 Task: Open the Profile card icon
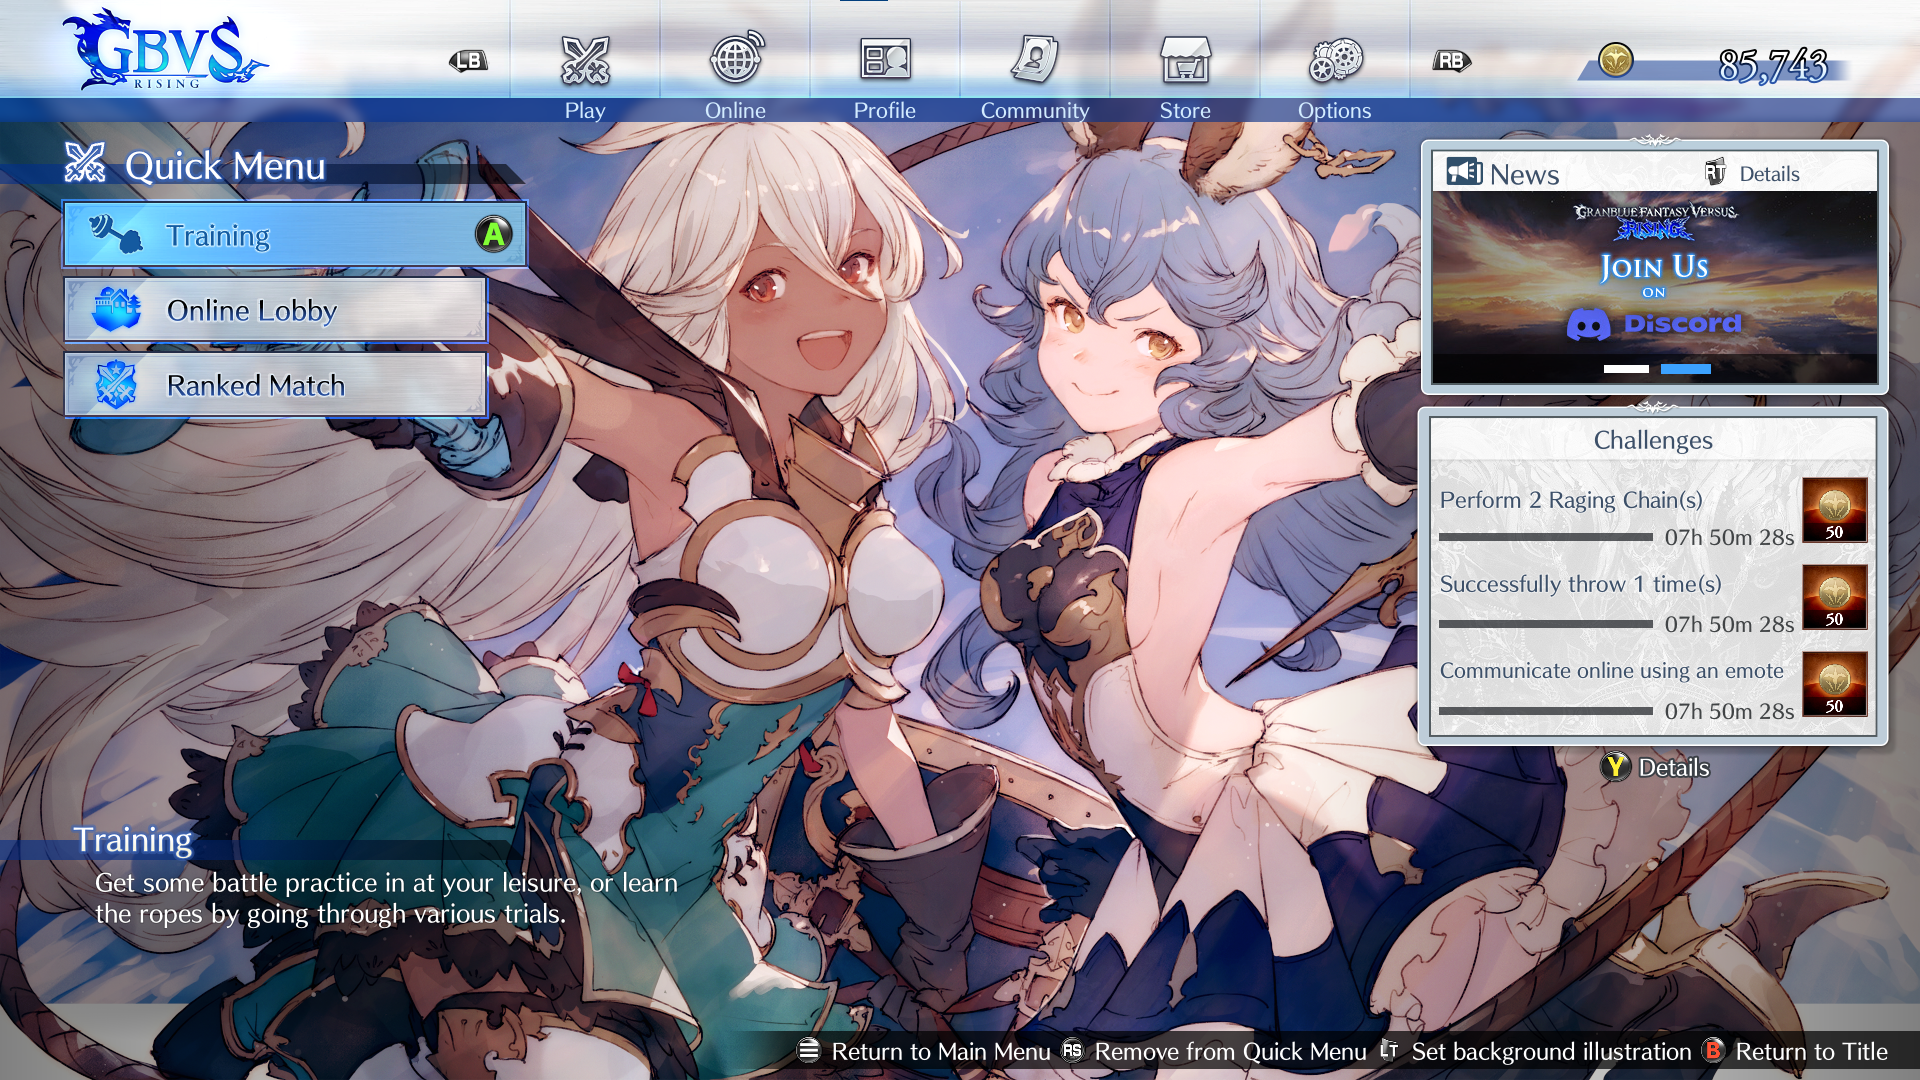(885, 59)
